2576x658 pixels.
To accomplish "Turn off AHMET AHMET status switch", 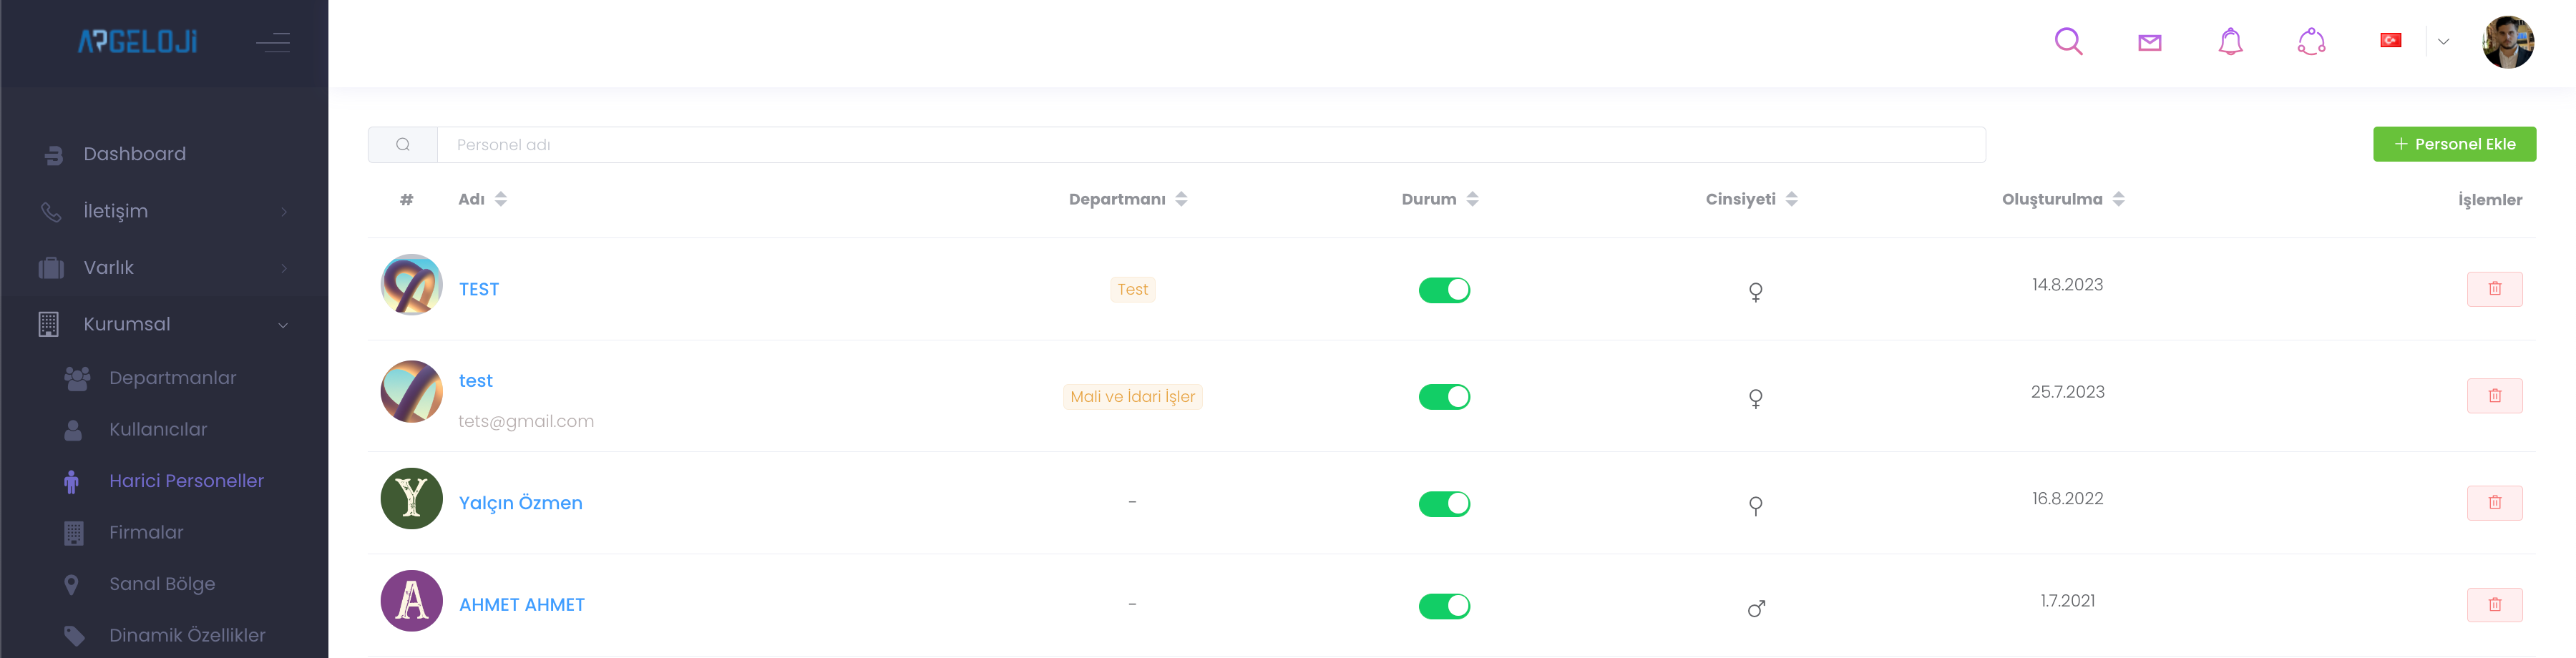I will pyautogui.click(x=1444, y=606).
